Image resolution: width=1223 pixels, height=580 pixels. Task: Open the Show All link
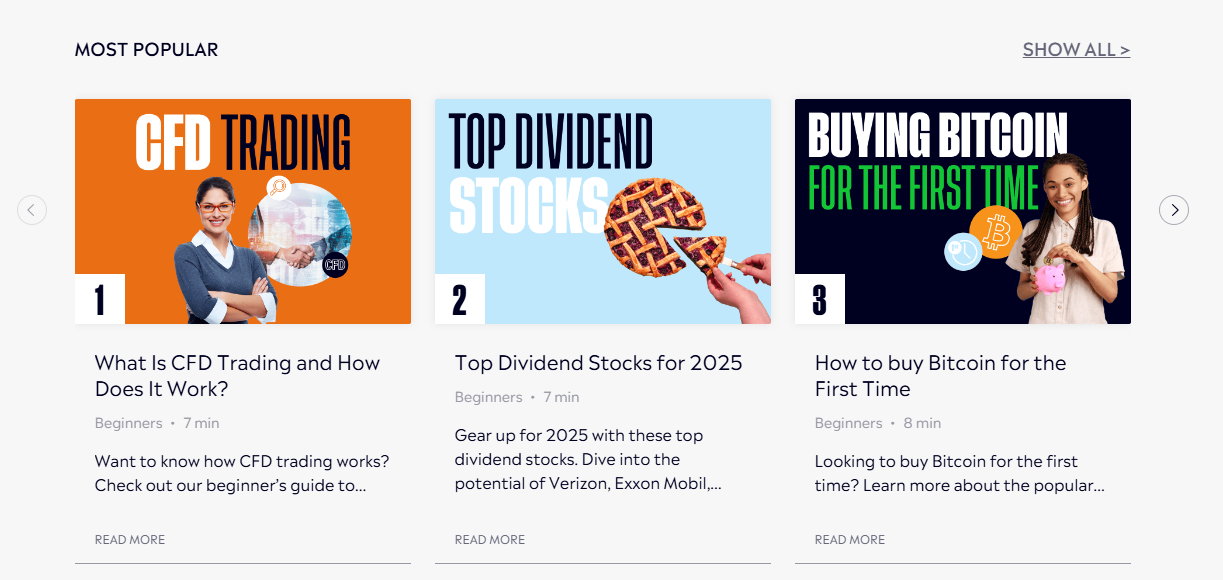click(1076, 50)
